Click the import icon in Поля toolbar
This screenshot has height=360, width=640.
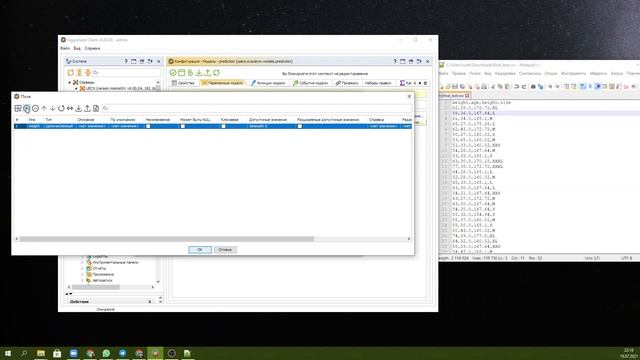coord(78,109)
